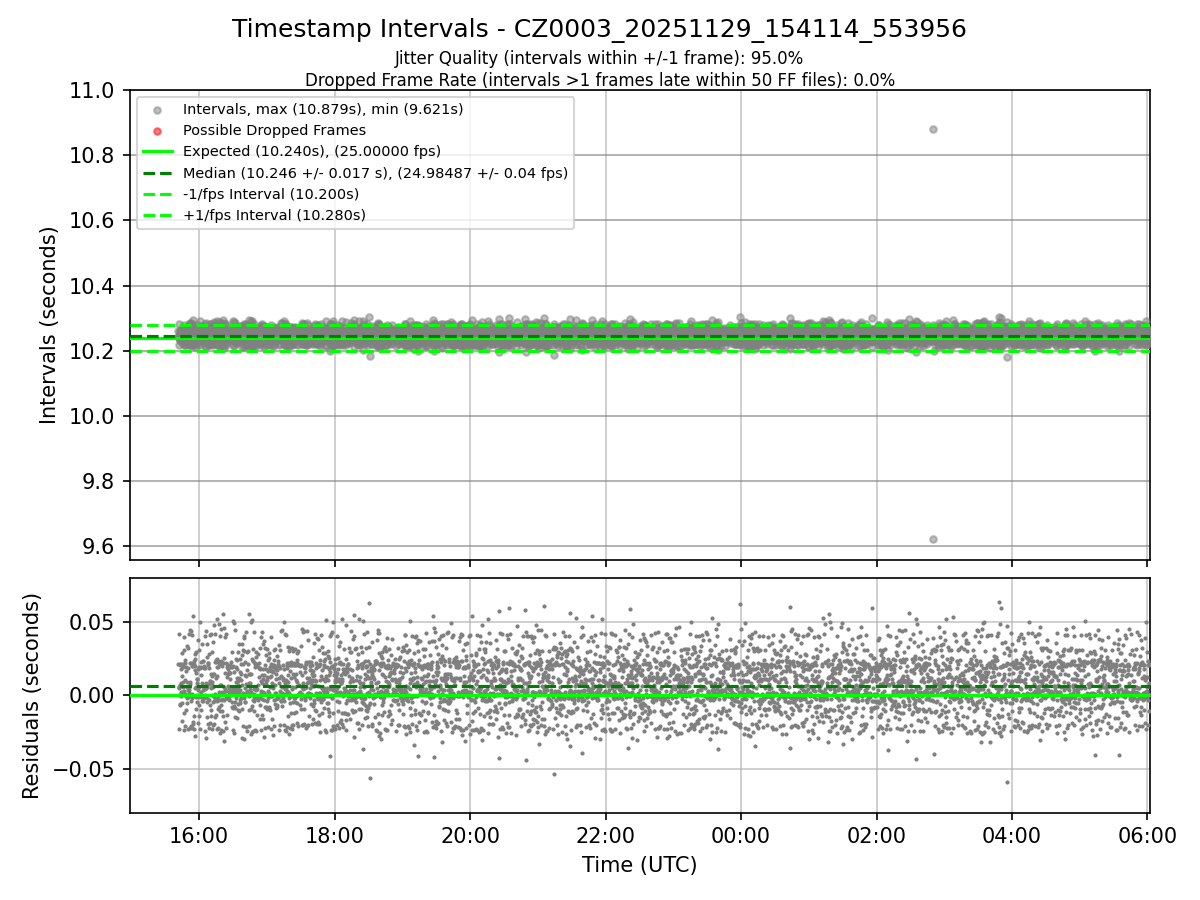Select the legend entry '-1/fps Interval (10.200s)'
The height and width of the screenshot is (900, 1200).
271,194
